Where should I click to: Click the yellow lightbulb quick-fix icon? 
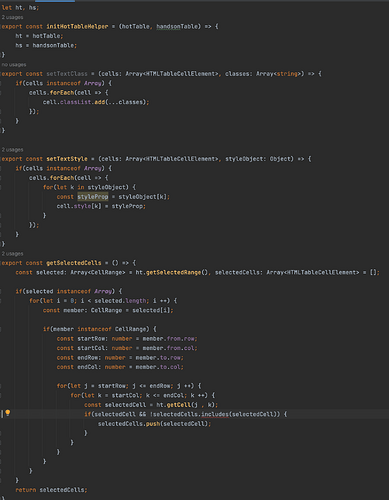pyautogui.click(x=8, y=413)
